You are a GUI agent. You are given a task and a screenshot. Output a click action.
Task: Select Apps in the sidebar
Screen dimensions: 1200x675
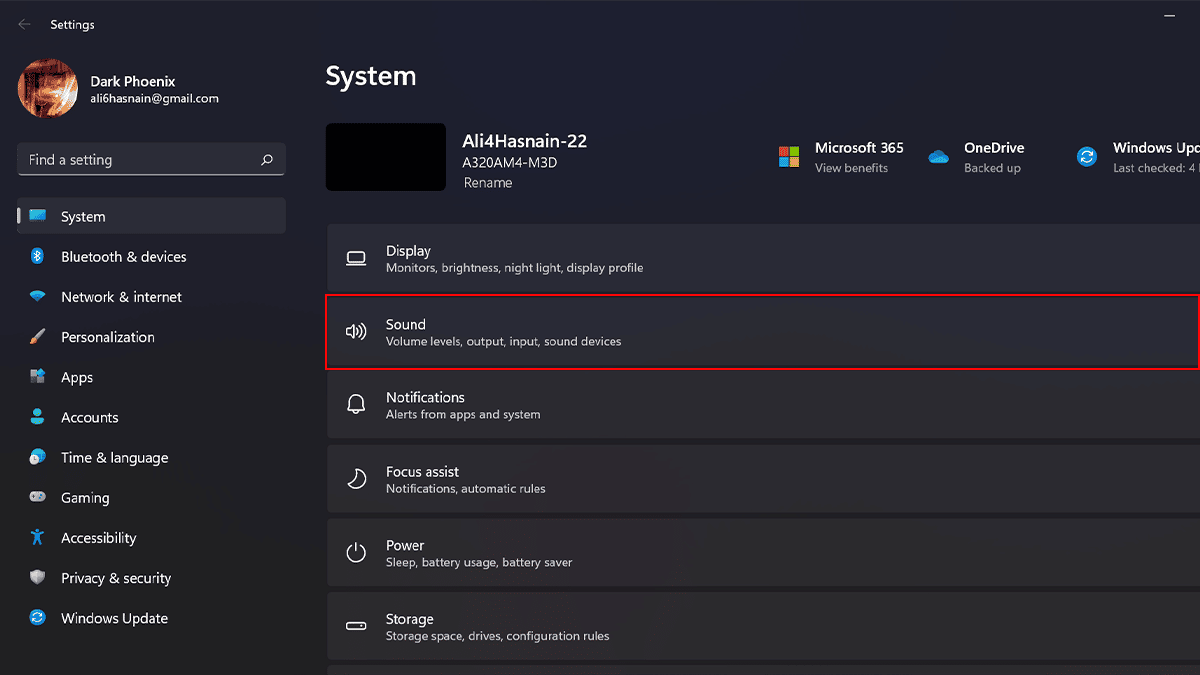tap(77, 378)
